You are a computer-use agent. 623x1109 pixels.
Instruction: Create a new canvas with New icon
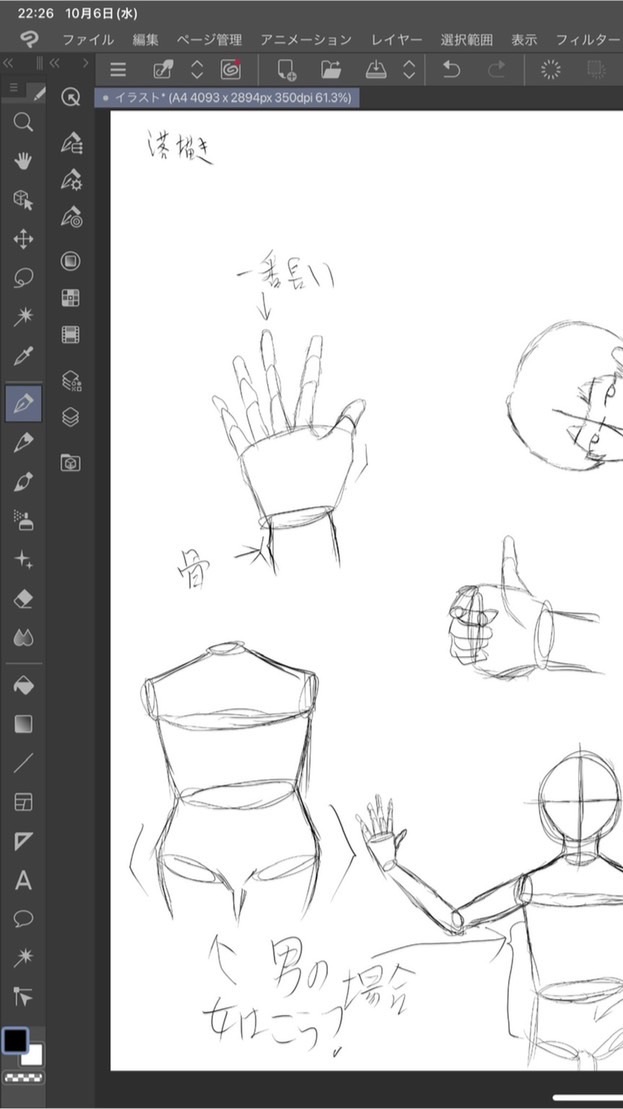point(286,69)
